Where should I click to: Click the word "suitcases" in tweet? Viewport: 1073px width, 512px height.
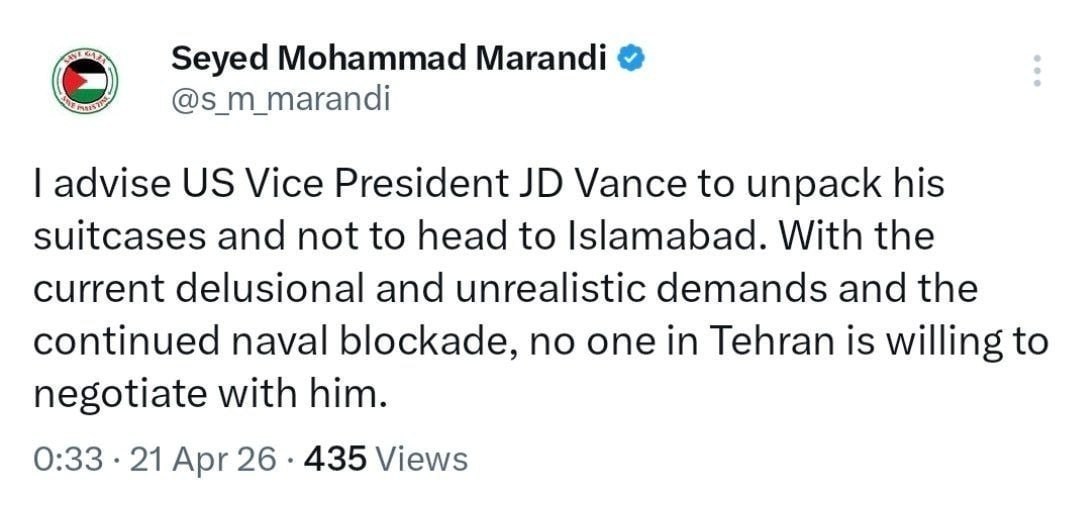[120, 238]
